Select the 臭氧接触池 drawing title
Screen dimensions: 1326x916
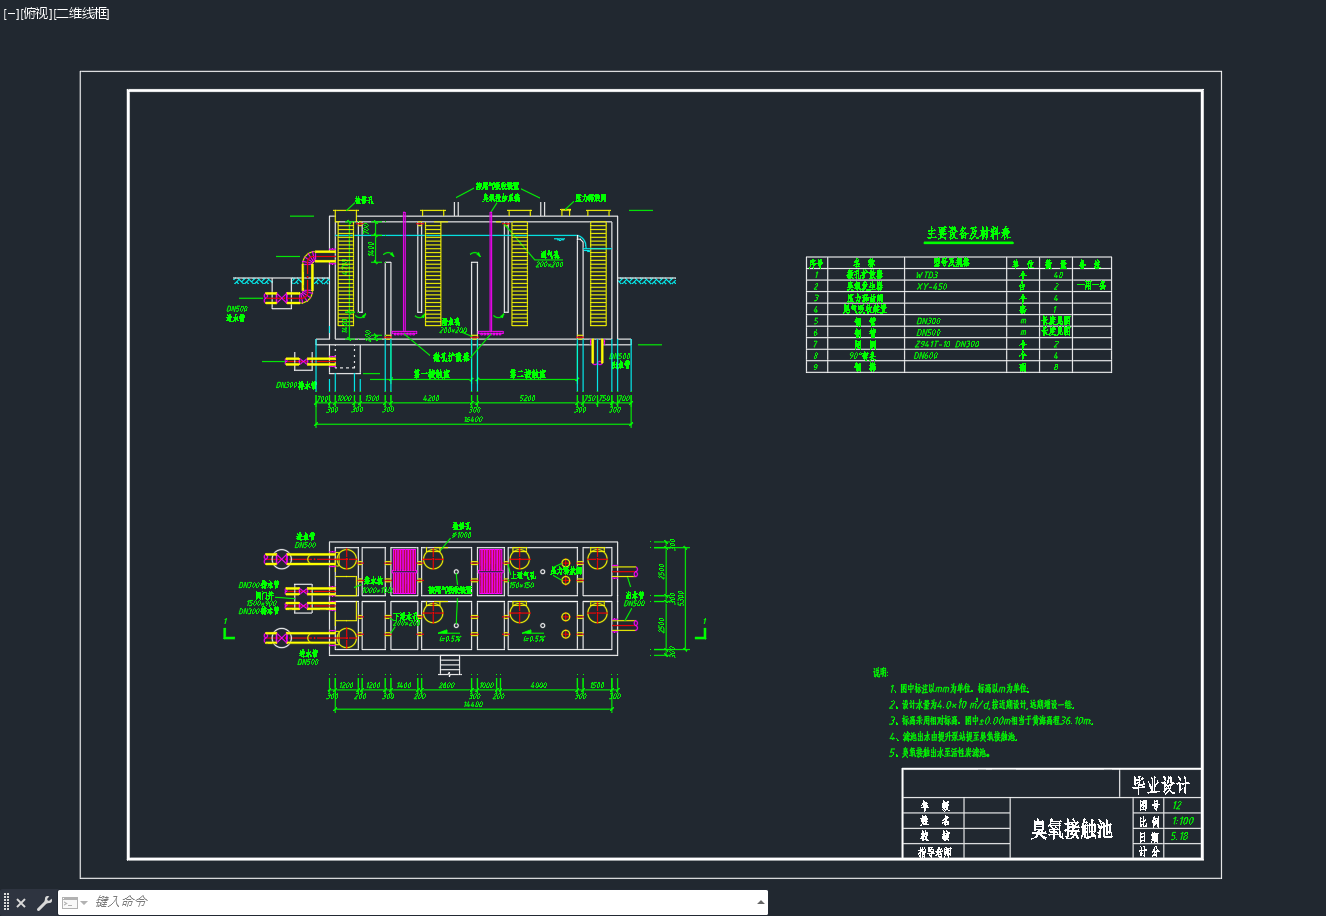pos(1071,828)
